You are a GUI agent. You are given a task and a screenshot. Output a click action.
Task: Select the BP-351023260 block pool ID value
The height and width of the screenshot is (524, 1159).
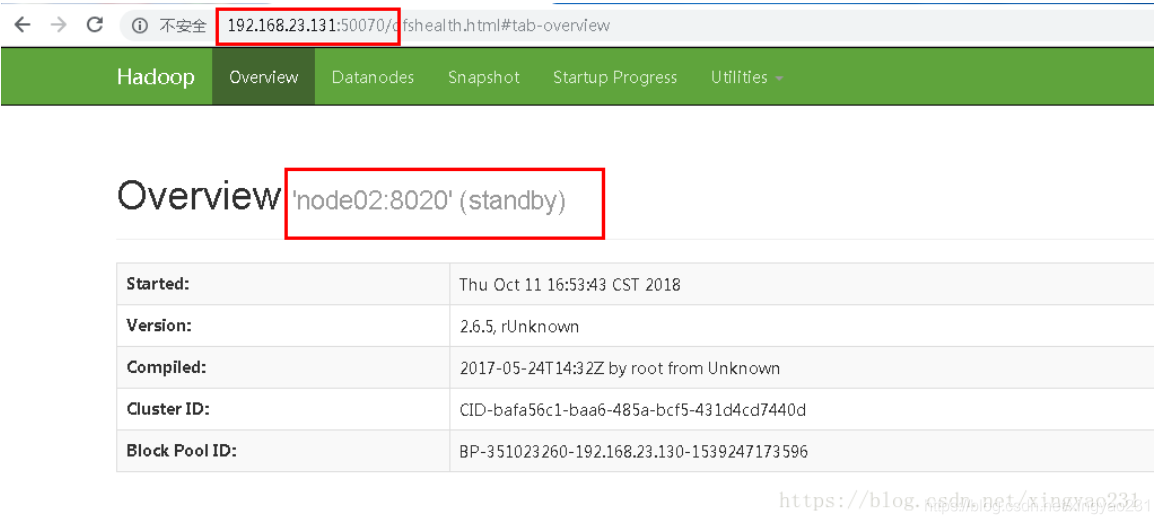(633, 451)
